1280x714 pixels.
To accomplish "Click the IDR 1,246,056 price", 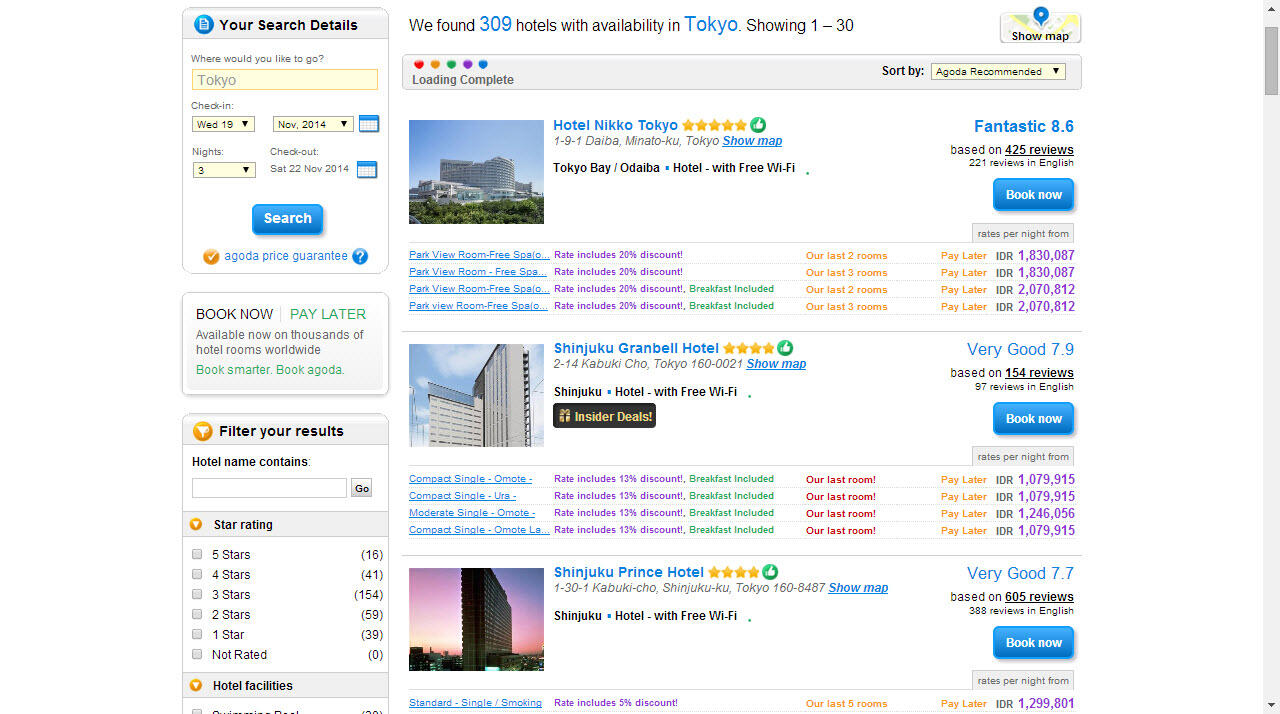I will [x=1035, y=513].
